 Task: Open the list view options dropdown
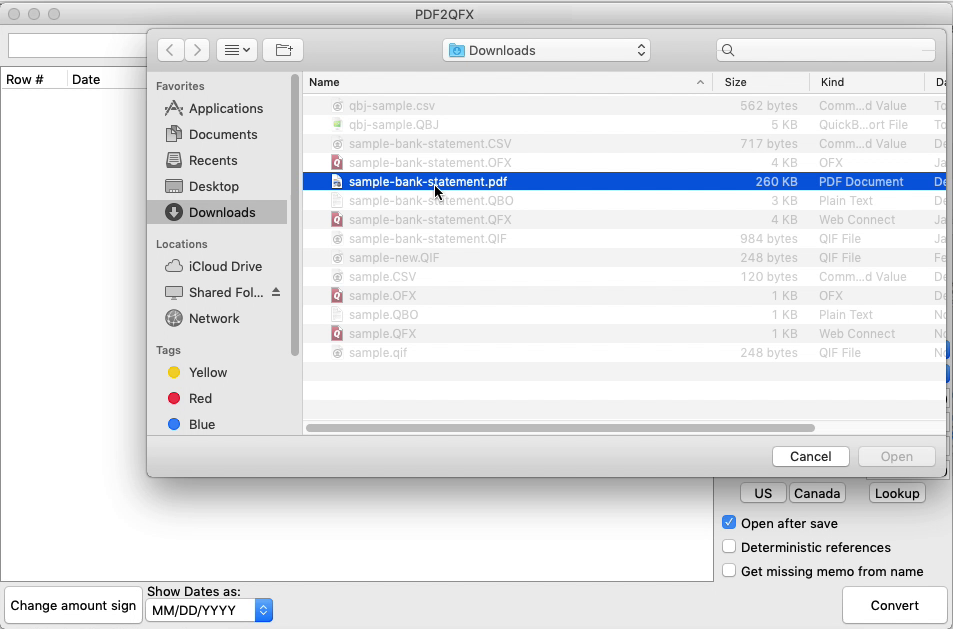[x=237, y=50]
